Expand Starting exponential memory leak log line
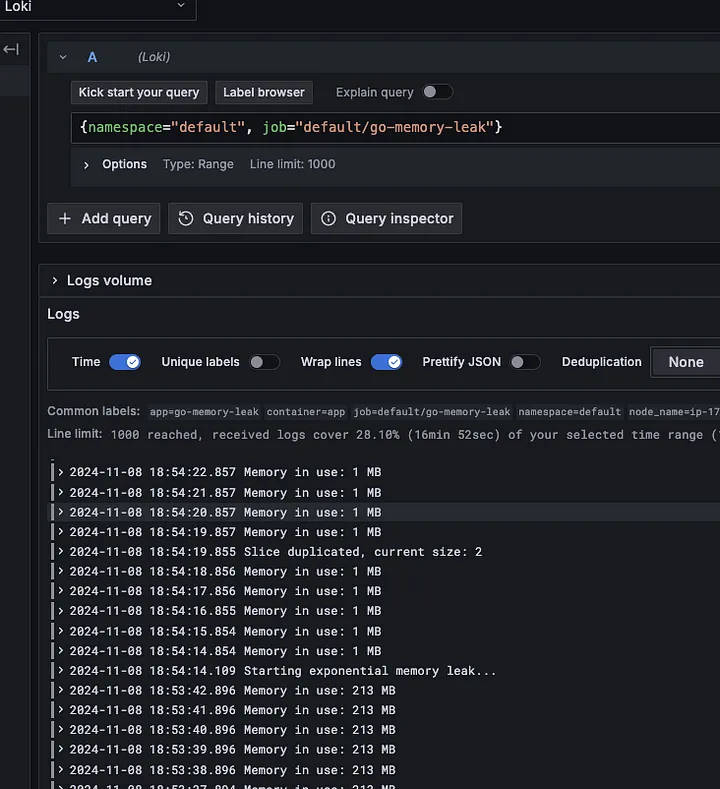720x789 pixels. click(x=61, y=670)
